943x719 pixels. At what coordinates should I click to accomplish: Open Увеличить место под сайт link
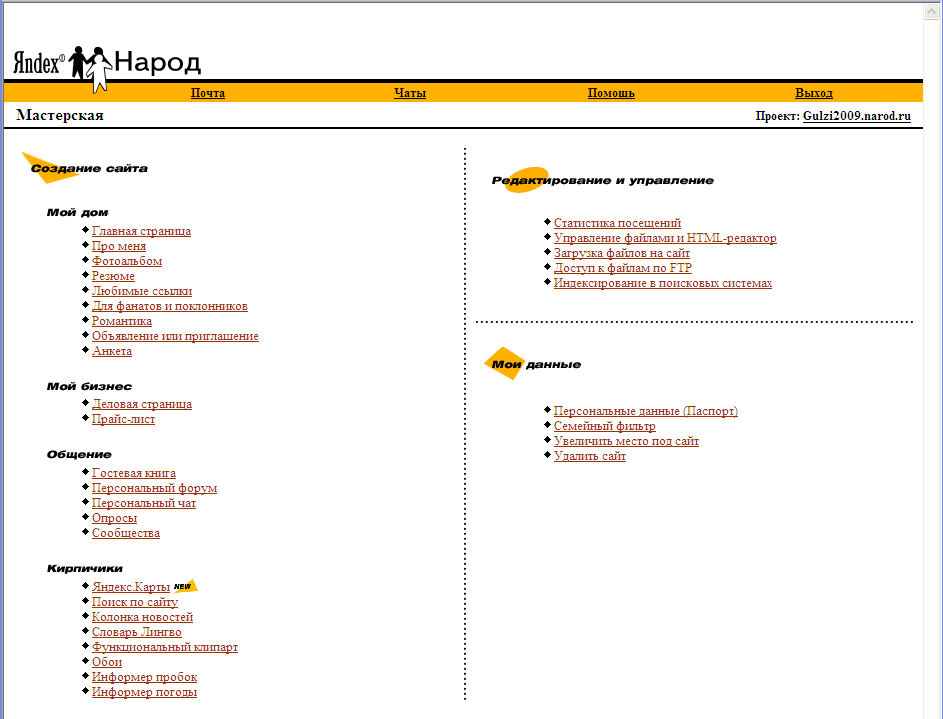coord(626,441)
